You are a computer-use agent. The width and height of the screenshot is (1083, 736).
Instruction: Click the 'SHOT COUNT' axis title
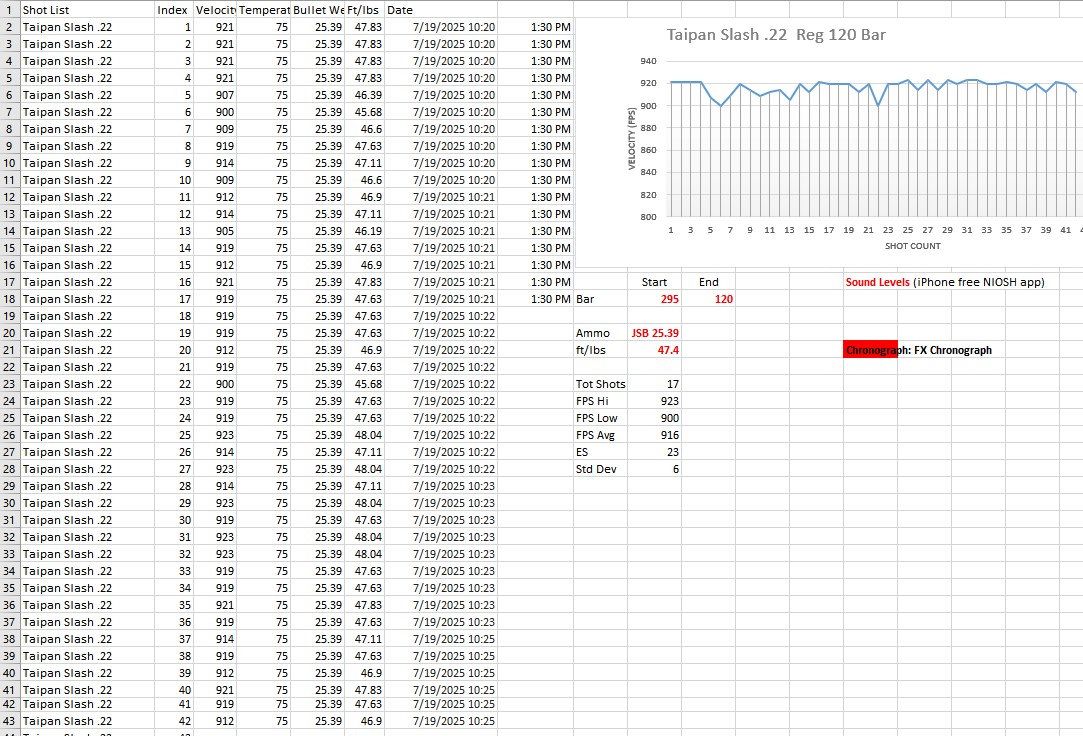912,246
